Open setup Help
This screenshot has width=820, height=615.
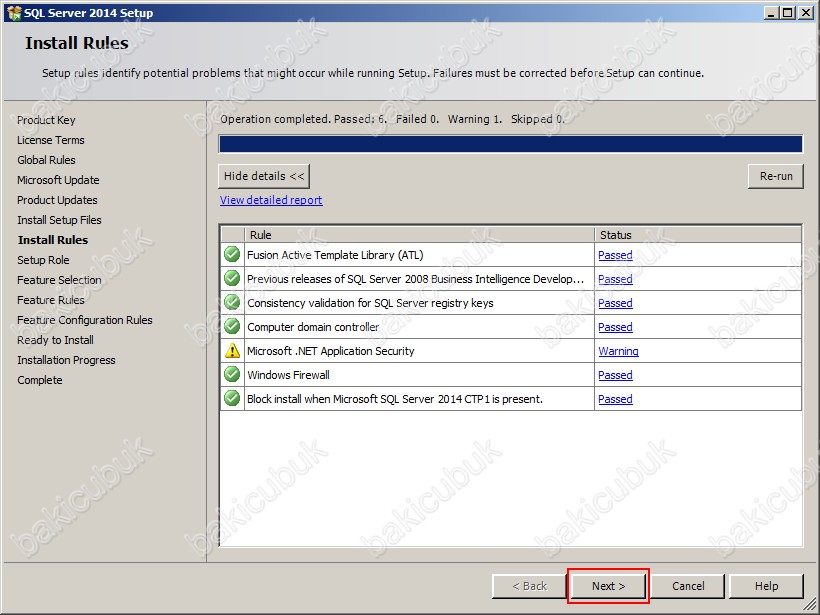tap(766, 586)
